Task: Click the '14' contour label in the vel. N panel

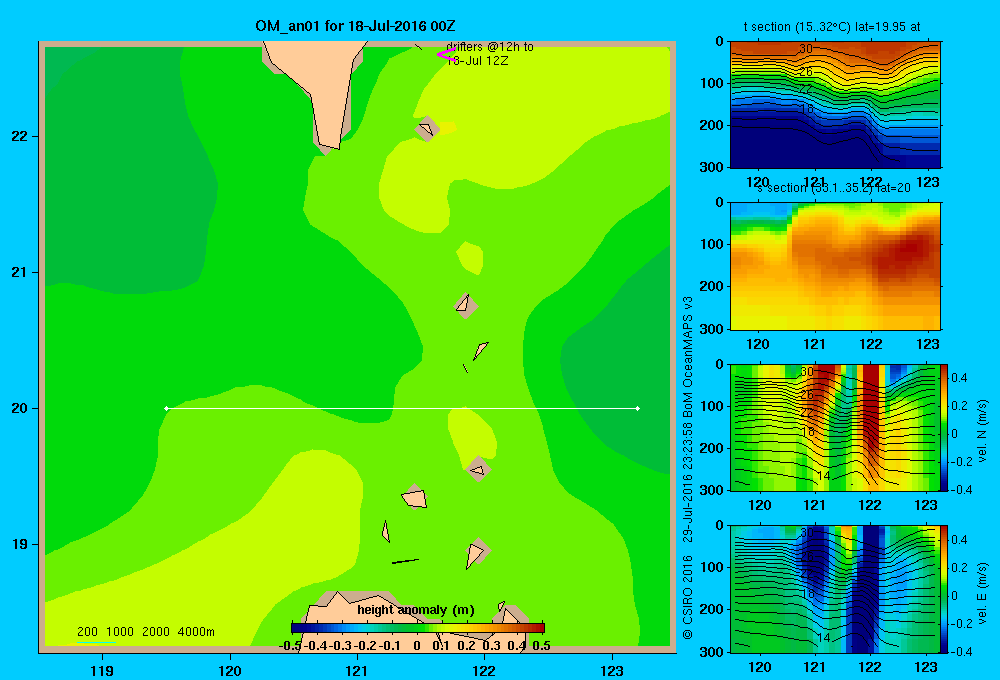Action: tap(823, 476)
